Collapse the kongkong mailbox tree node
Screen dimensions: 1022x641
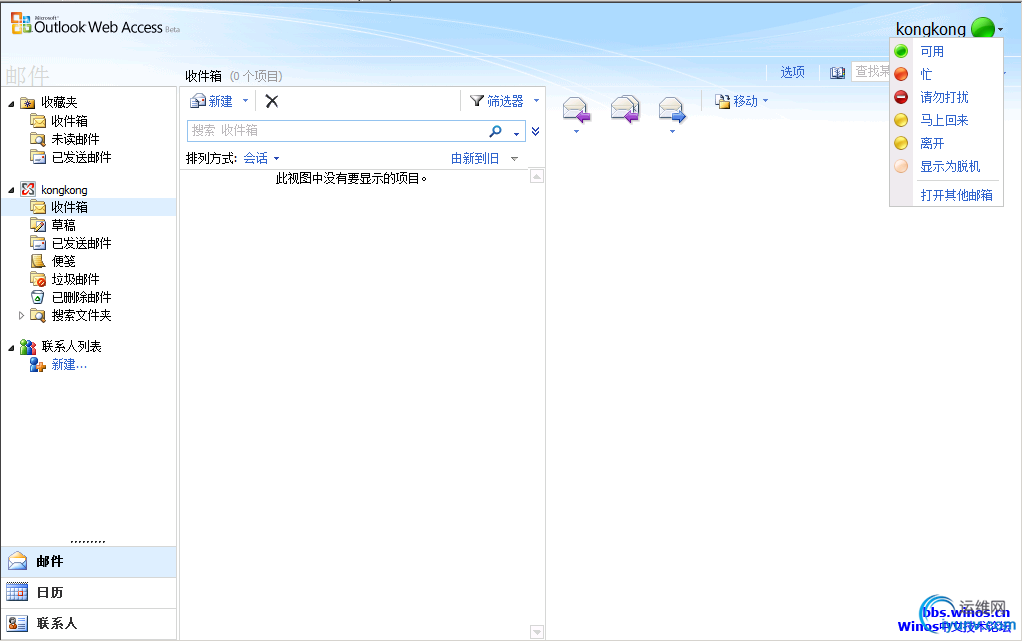(11, 190)
